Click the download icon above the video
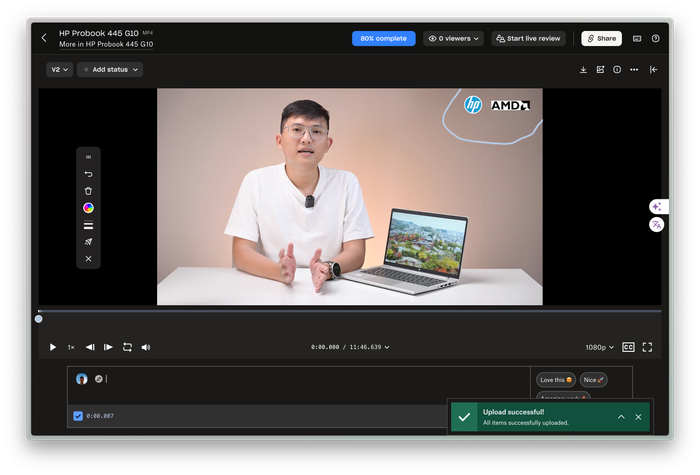700x475 pixels. (583, 70)
